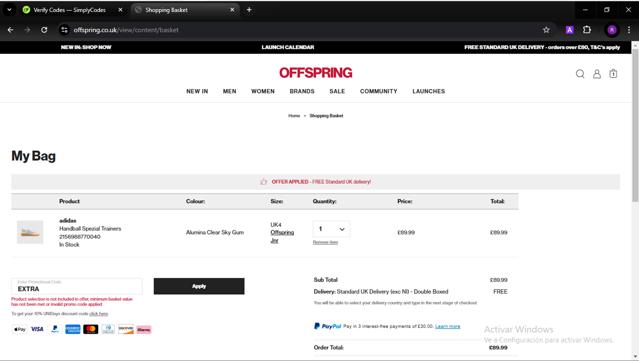
Task: Close the Shopping Basket tab
Action: (x=232, y=10)
